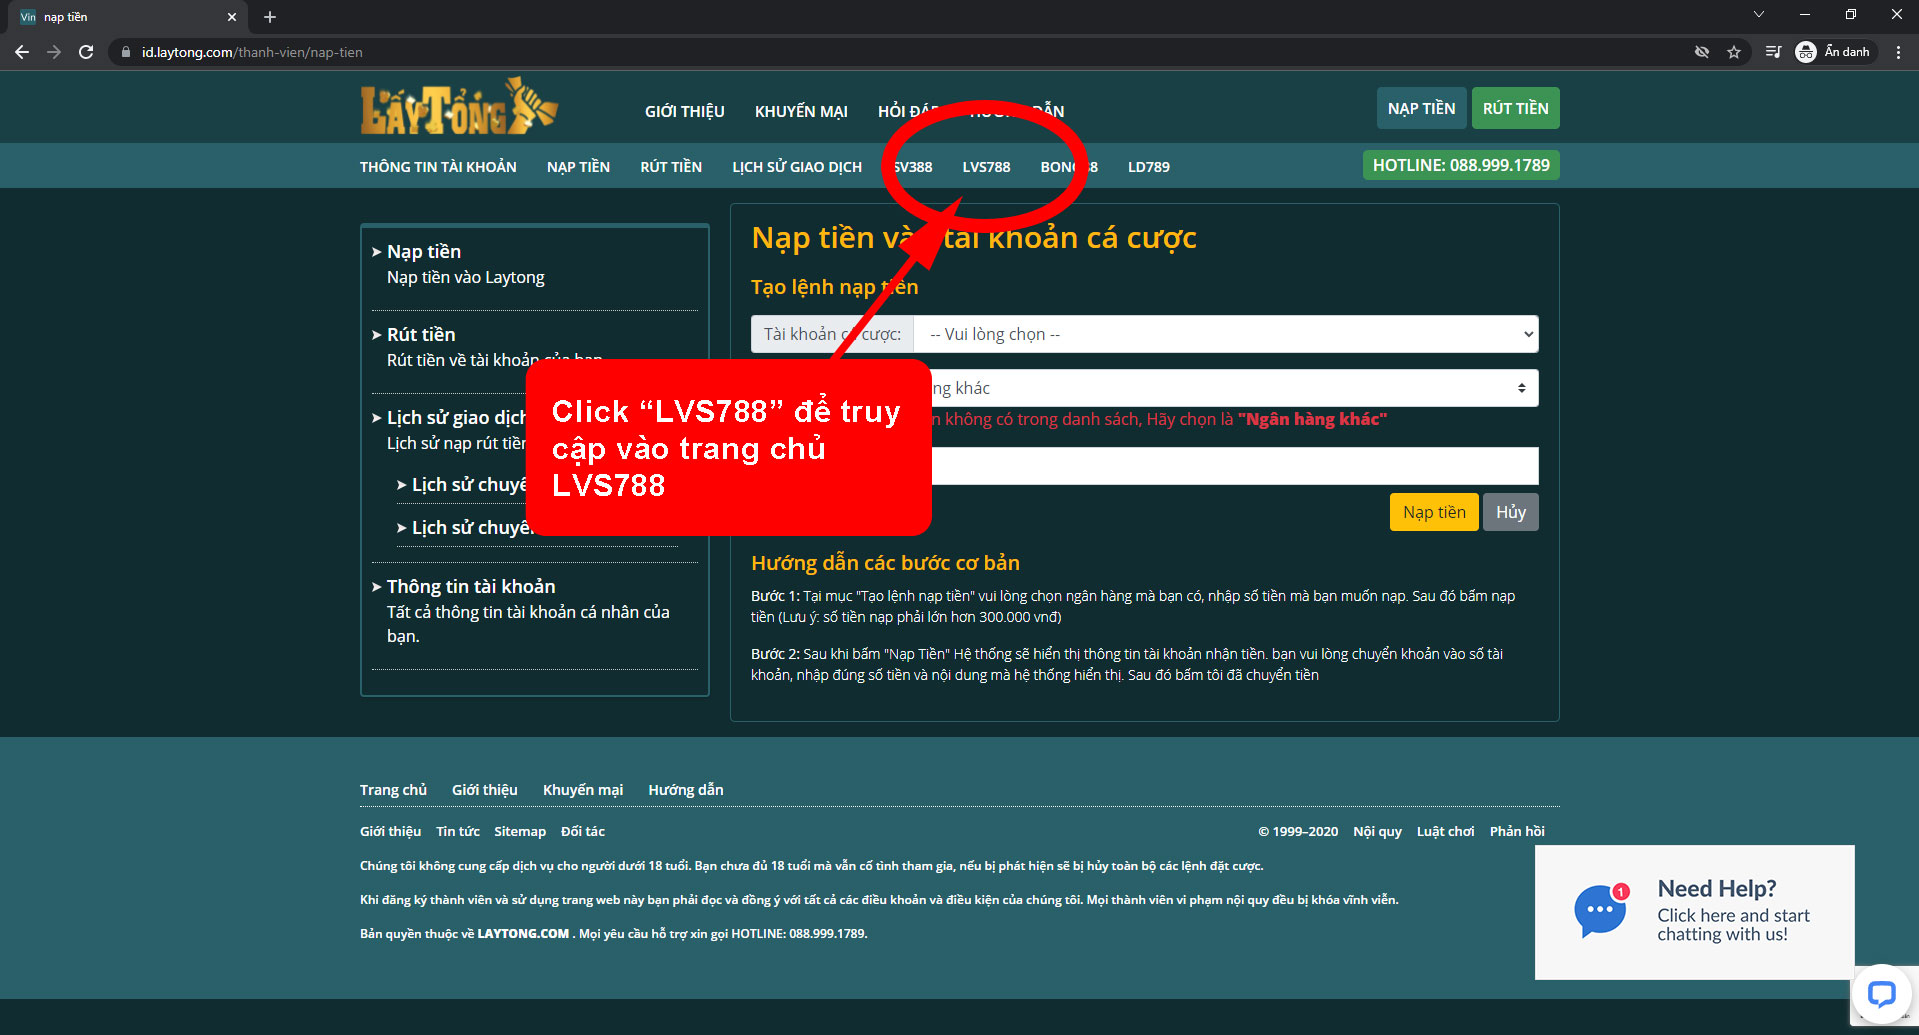
Task: Open the bank selection dropdown
Action: tap(1235, 388)
